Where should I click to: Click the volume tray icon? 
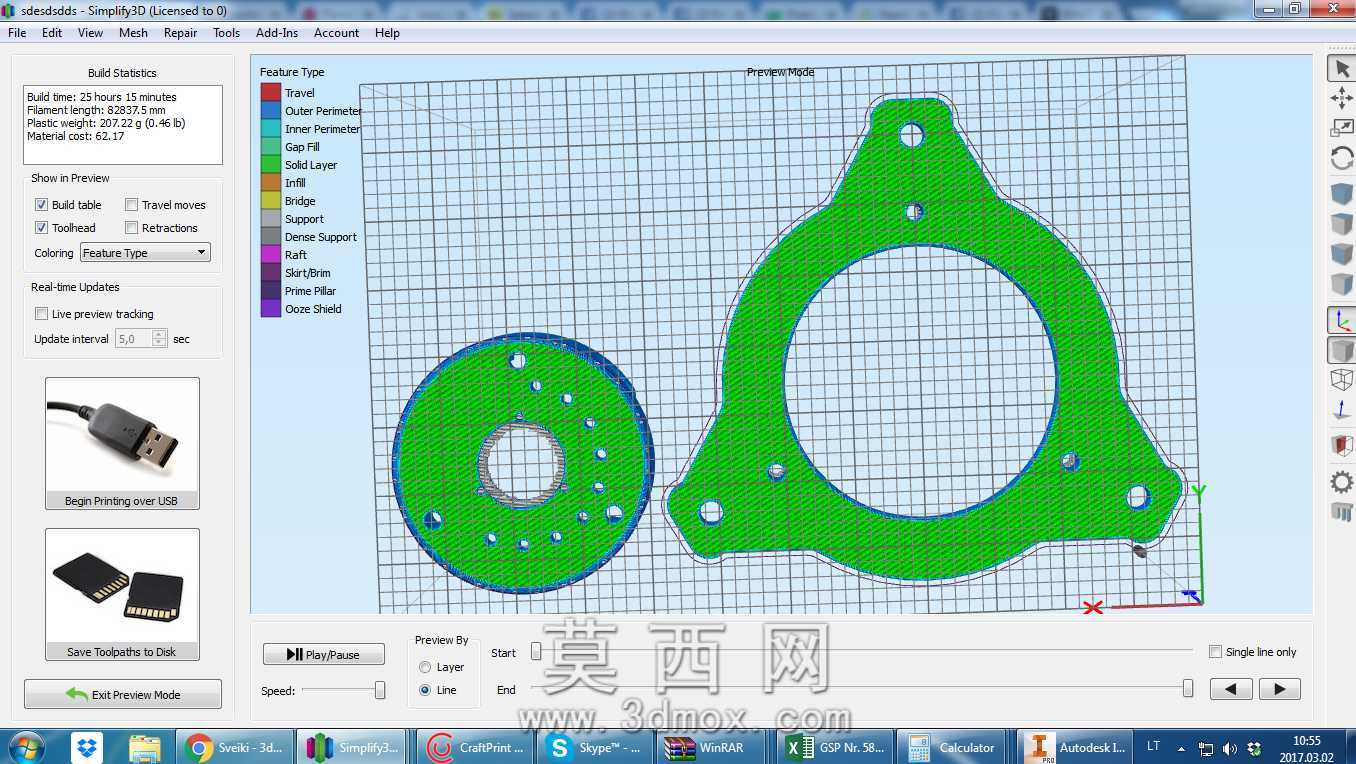pos(1229,748)
